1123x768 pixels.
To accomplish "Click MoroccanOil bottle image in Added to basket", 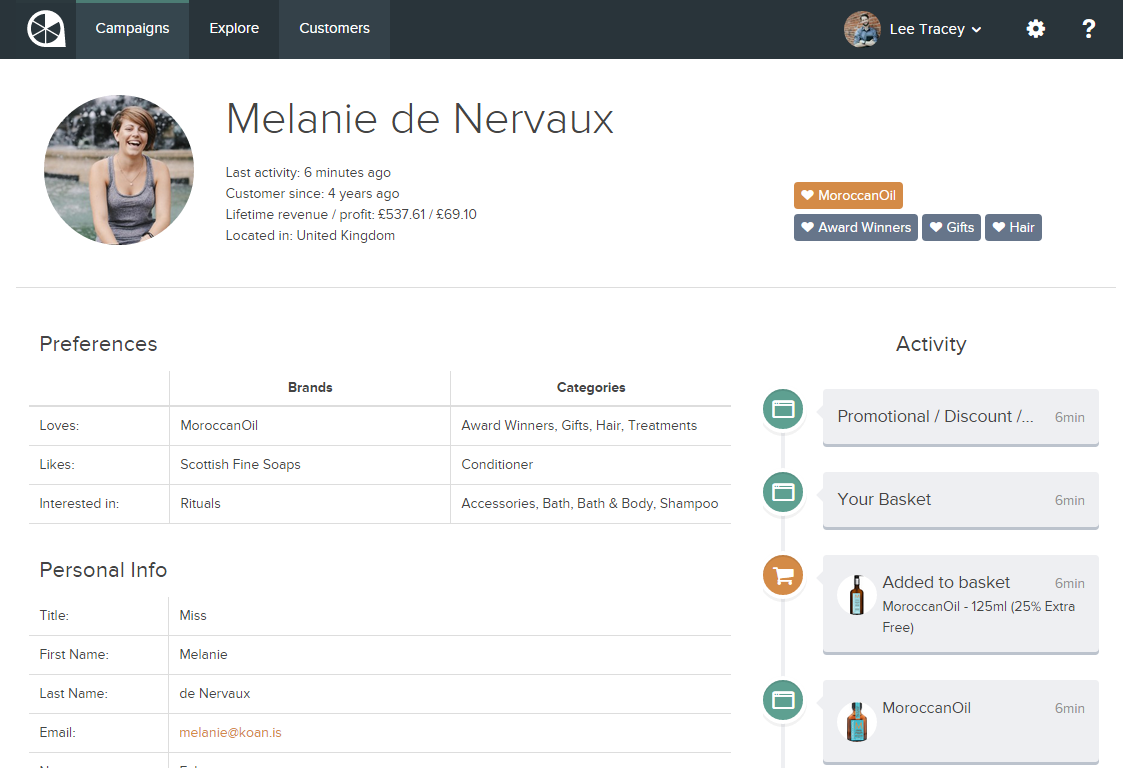I will [x=857, y=595].
